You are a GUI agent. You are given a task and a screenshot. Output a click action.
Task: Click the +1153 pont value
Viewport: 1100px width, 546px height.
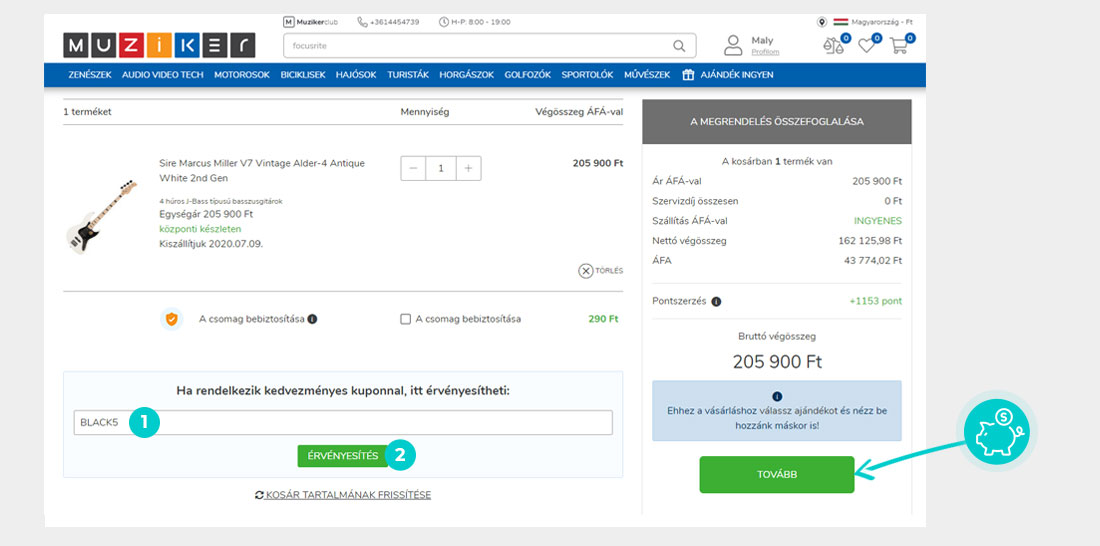click(876, 302)
